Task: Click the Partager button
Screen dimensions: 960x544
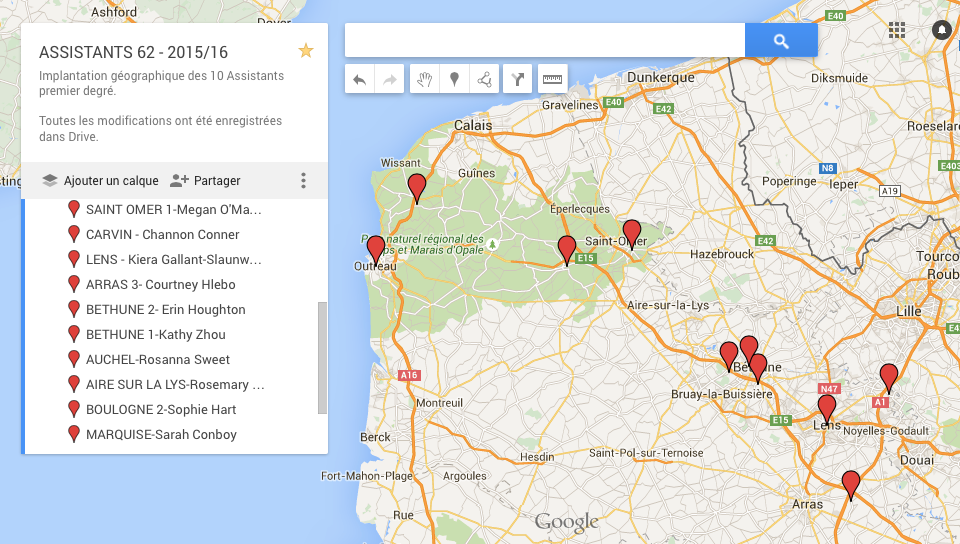Action: pos(205,181)
